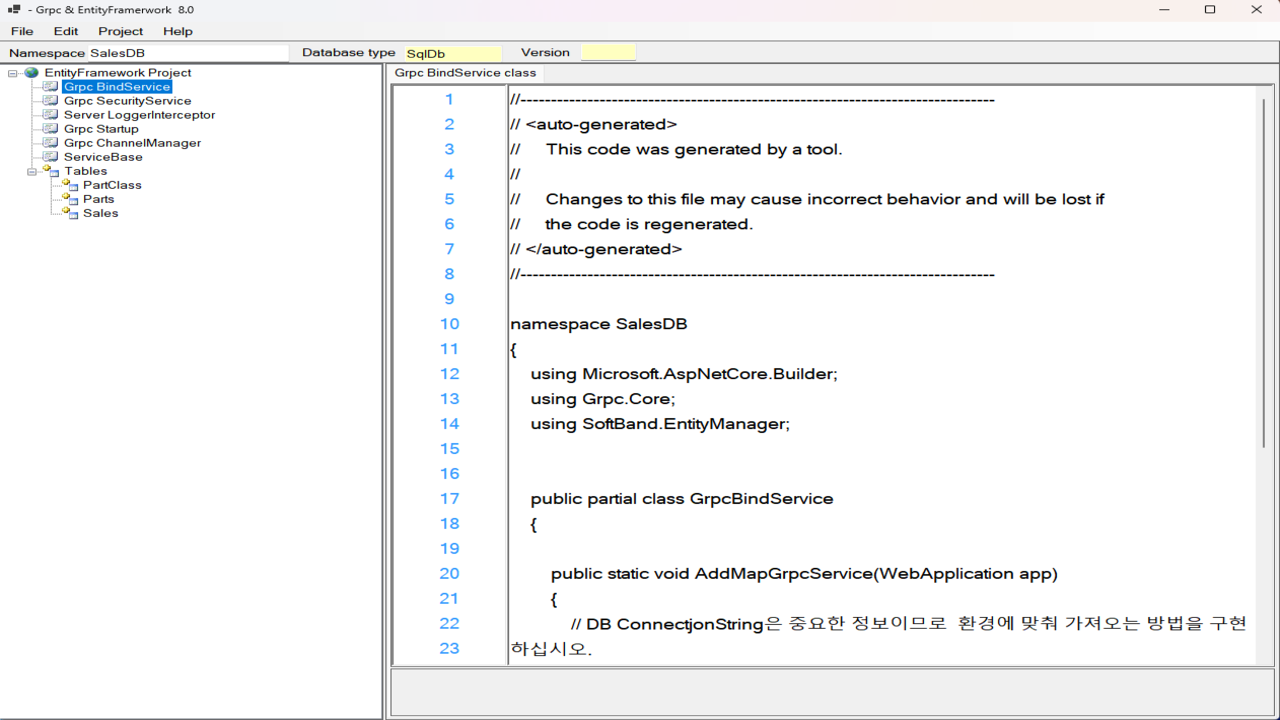Open the Edit menu
The width and height of the screenshot is (1280, 720).
point(66,31)
